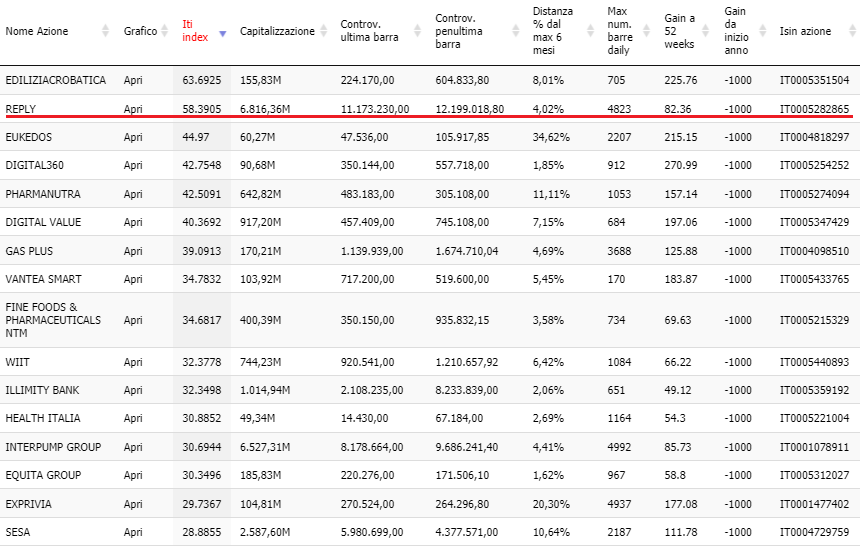Click the Capitalizzazione column header text
Screen dimensions: 860x546
click(x=277, y=31)
